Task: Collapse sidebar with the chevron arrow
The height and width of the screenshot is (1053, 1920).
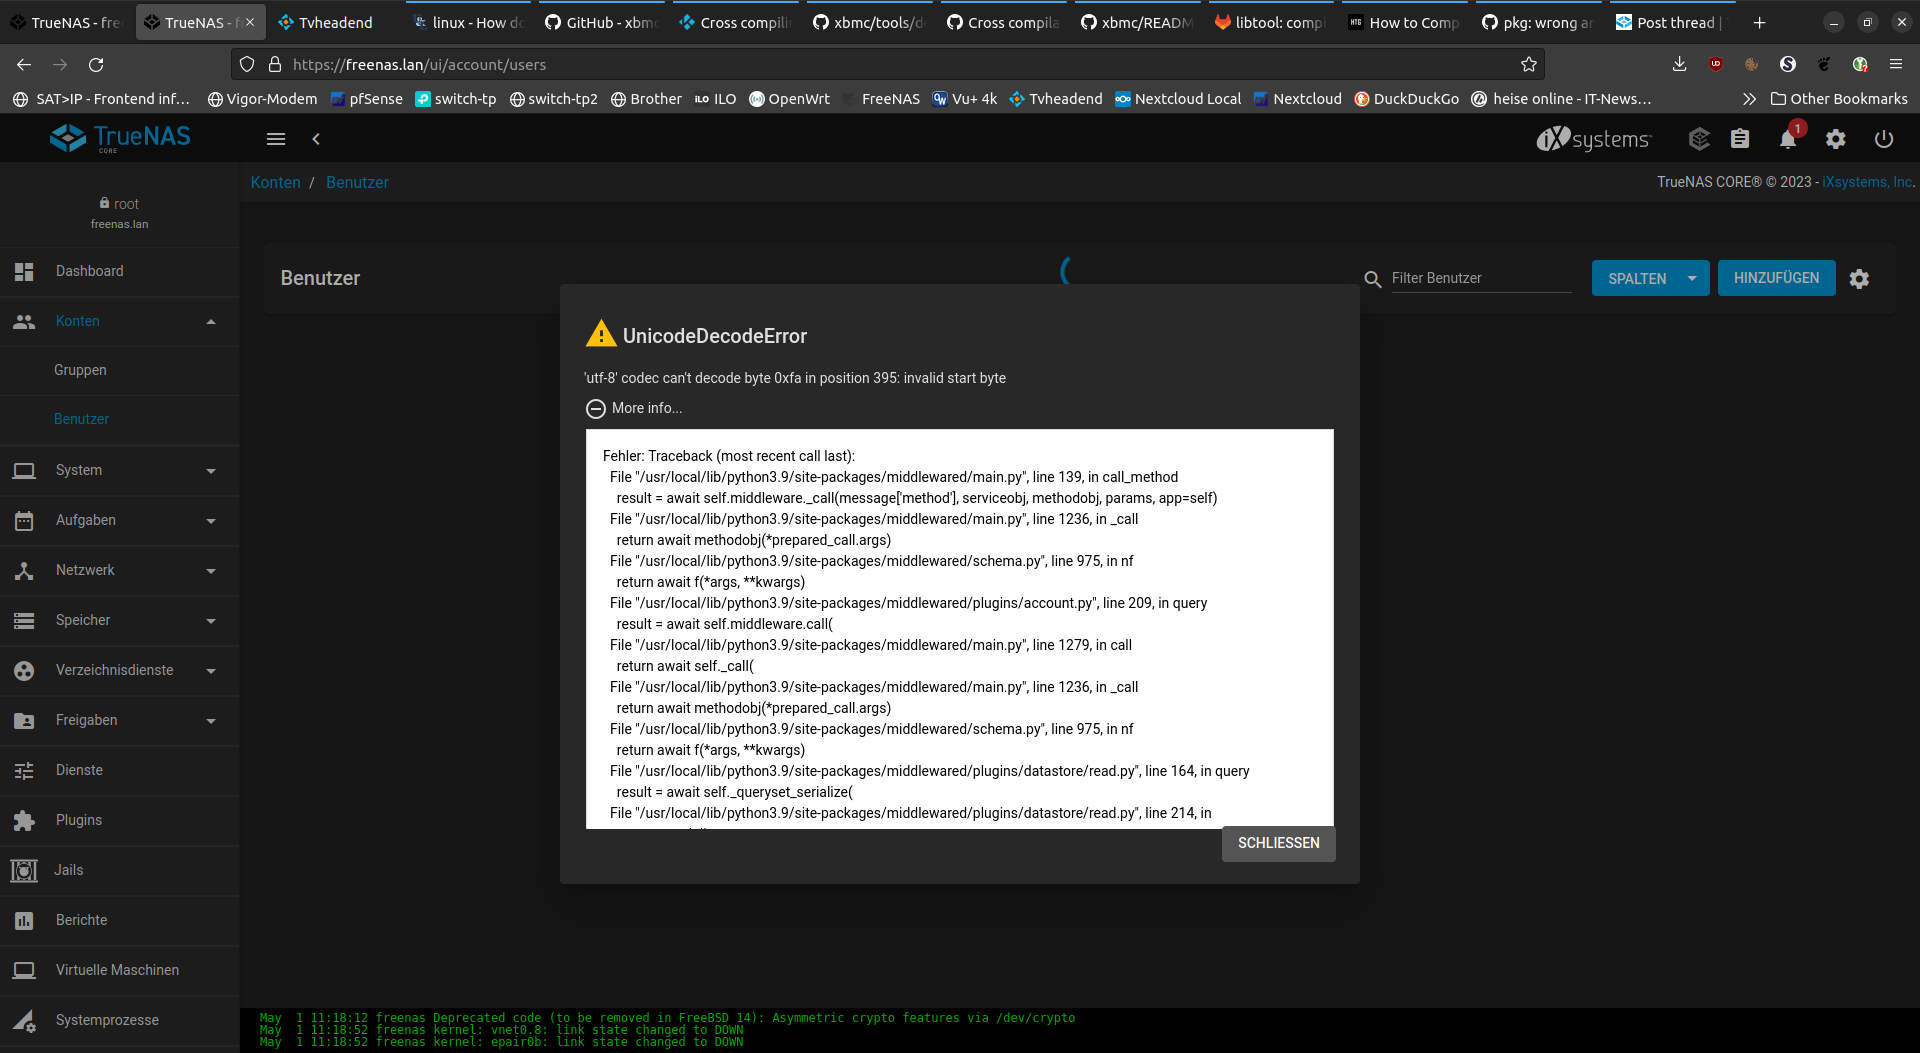Action: (316, 139)
